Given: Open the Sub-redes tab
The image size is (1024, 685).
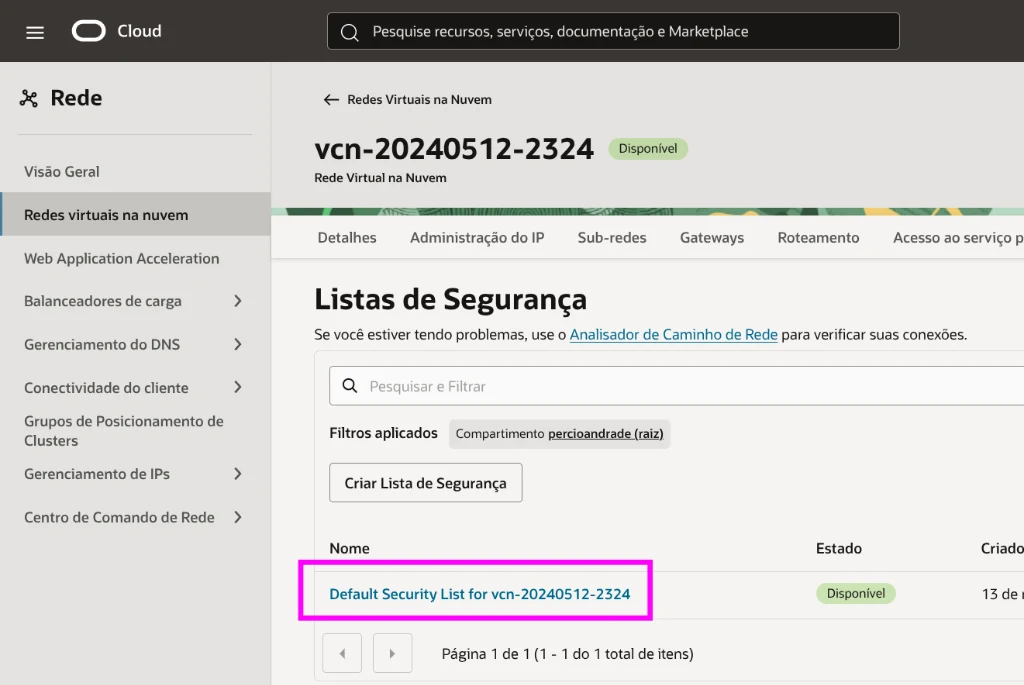Looking at the screenshot, I should (612, 238).
